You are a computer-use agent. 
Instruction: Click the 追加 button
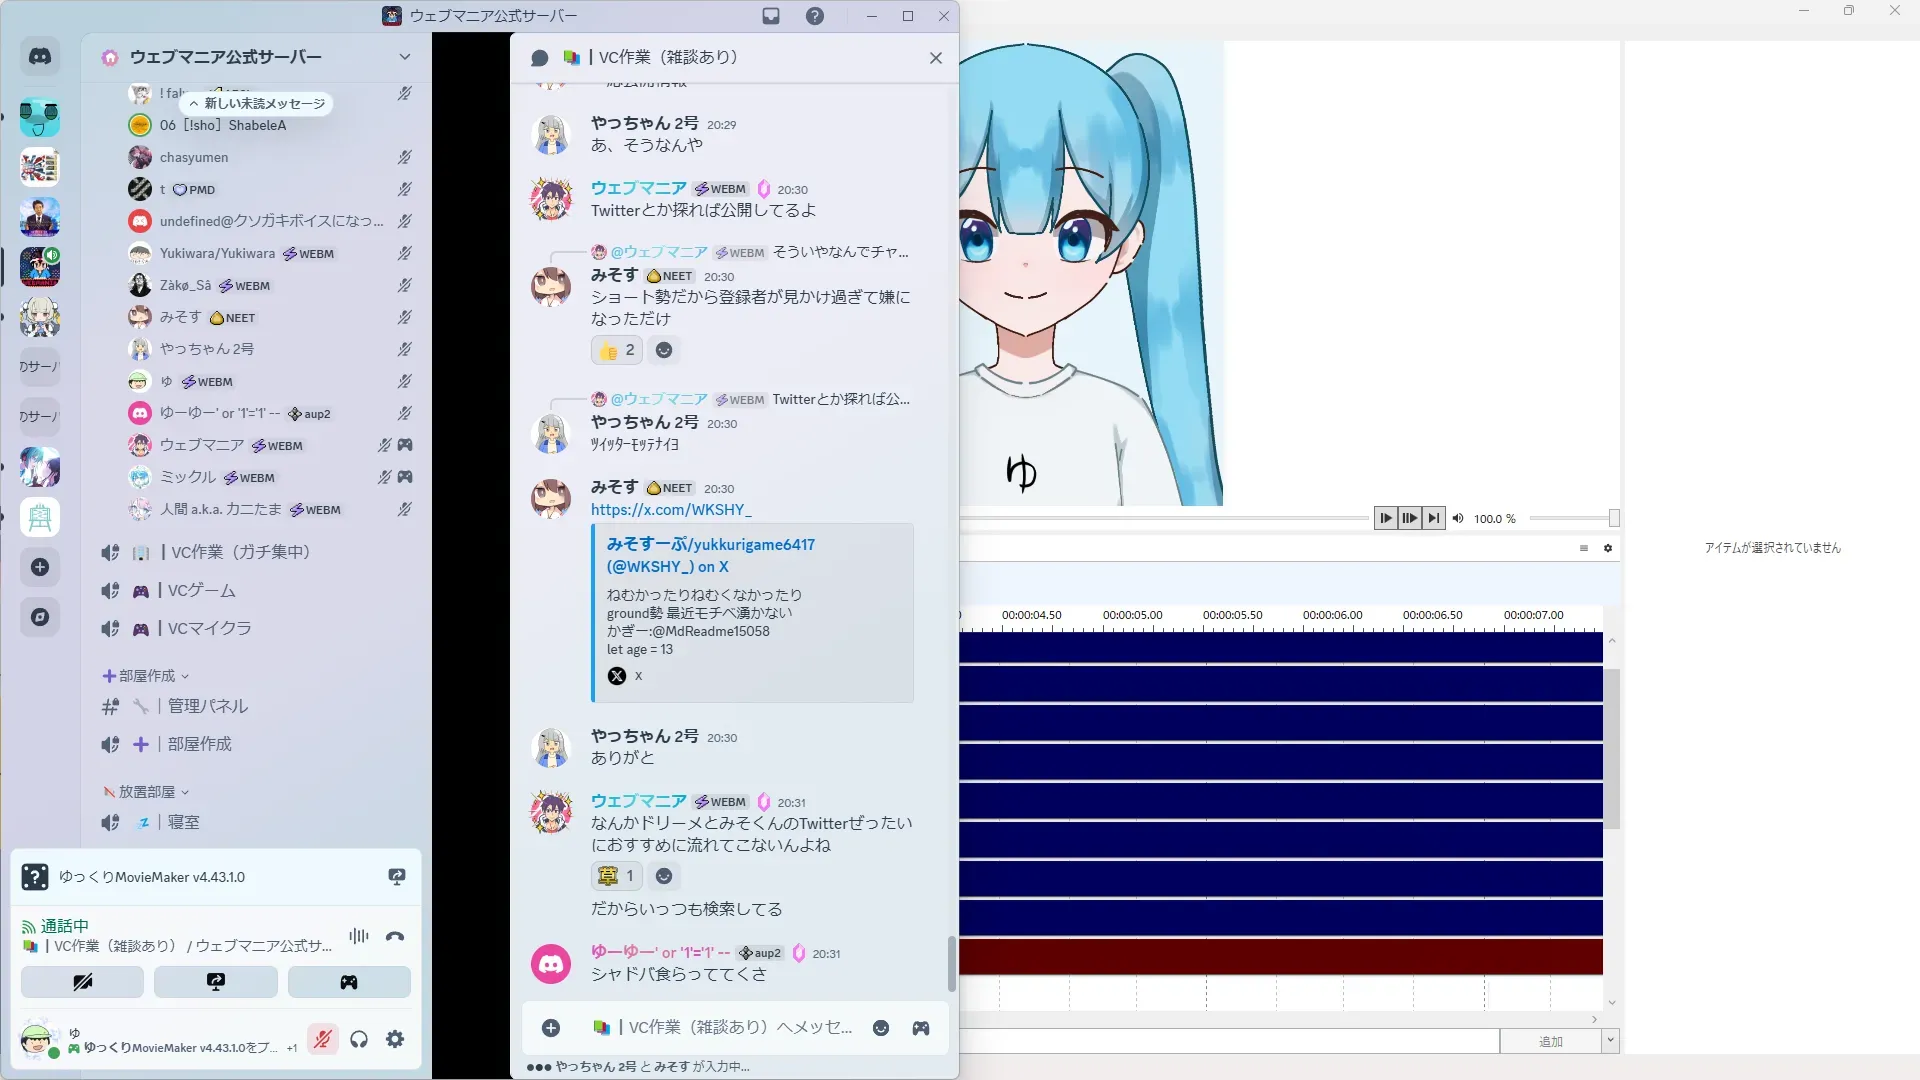pos(1550,1042)
